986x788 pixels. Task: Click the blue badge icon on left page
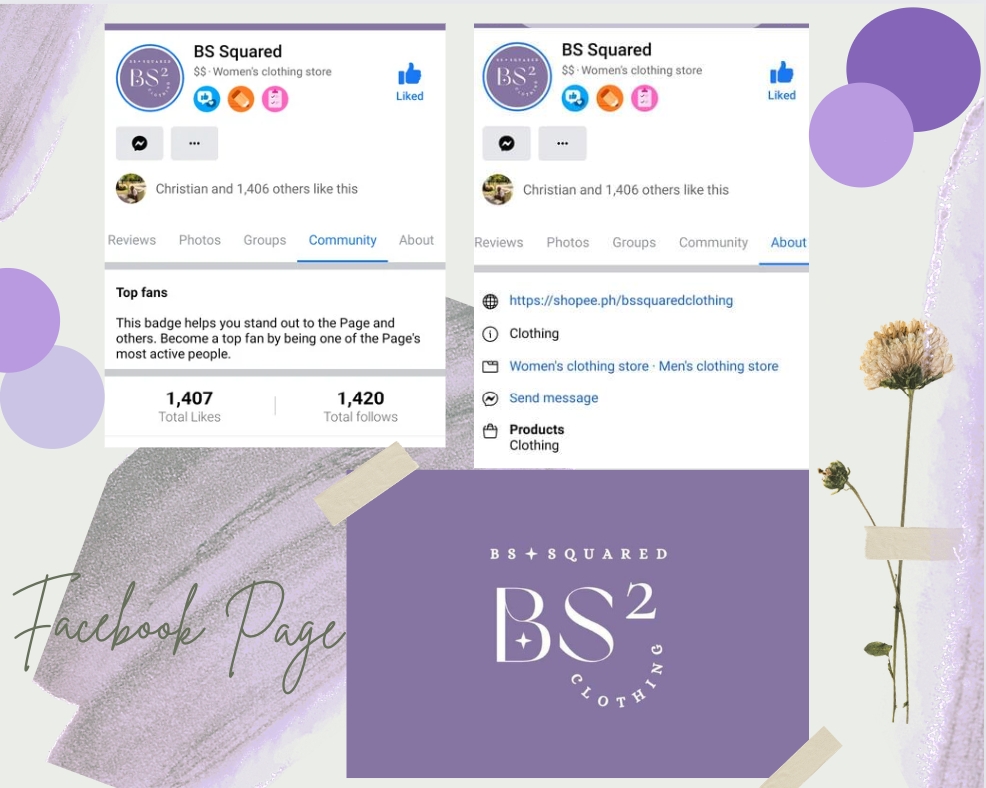tap(207, 99)
